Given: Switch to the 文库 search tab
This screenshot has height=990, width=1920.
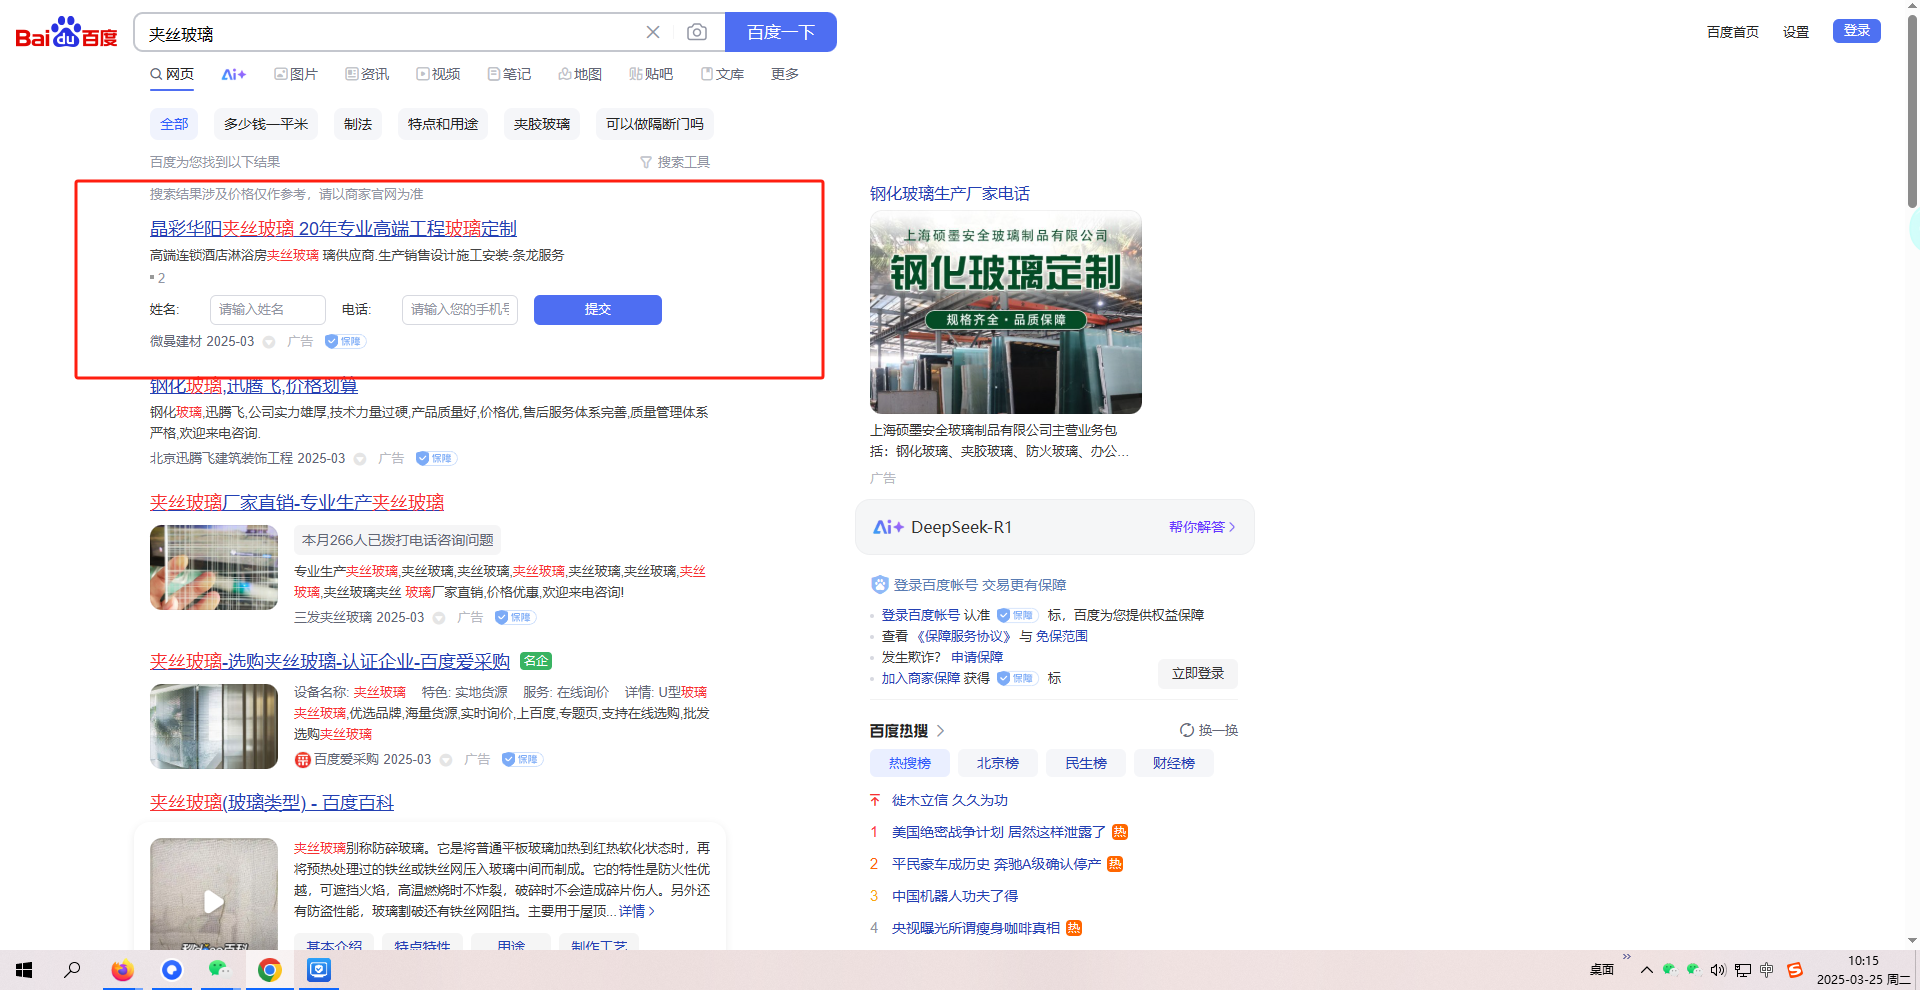Looking at the screenshot, I should (722, 74).
